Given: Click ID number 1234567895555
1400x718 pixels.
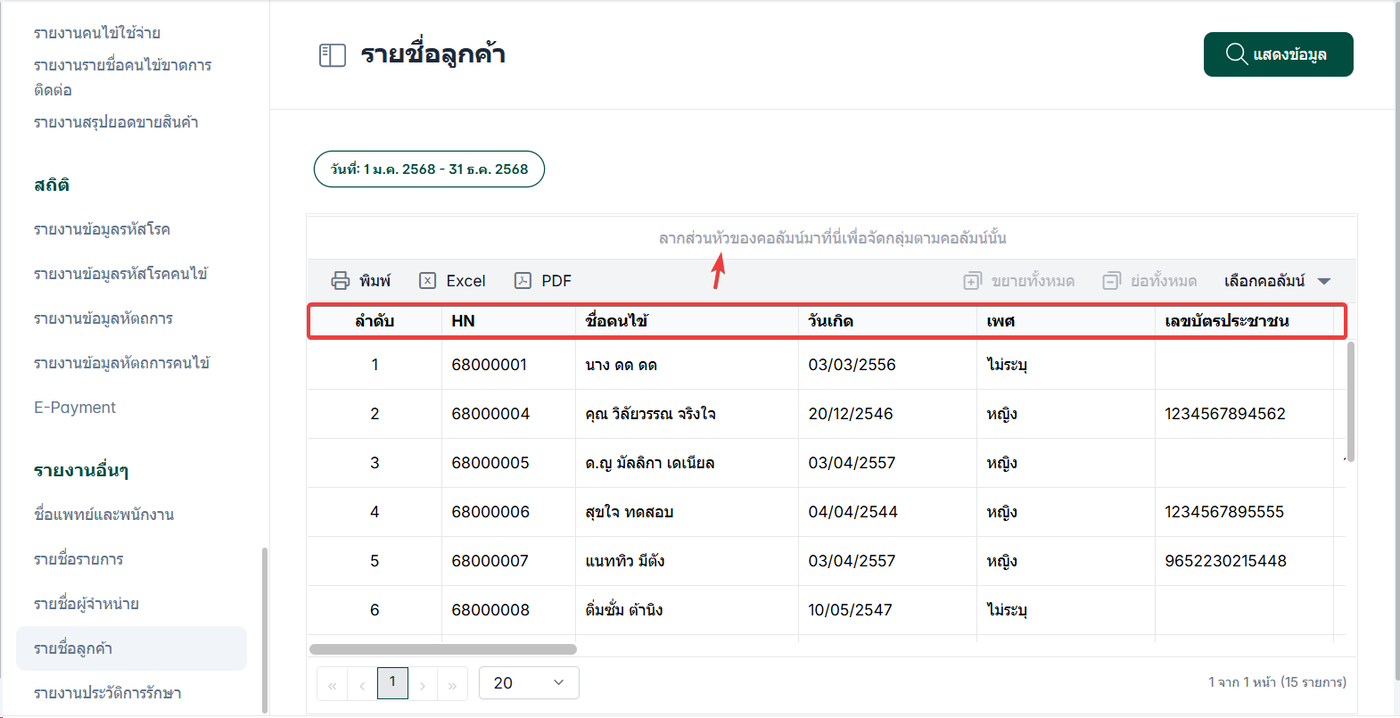Looking at the screenshot, I should click(1225, 512).
